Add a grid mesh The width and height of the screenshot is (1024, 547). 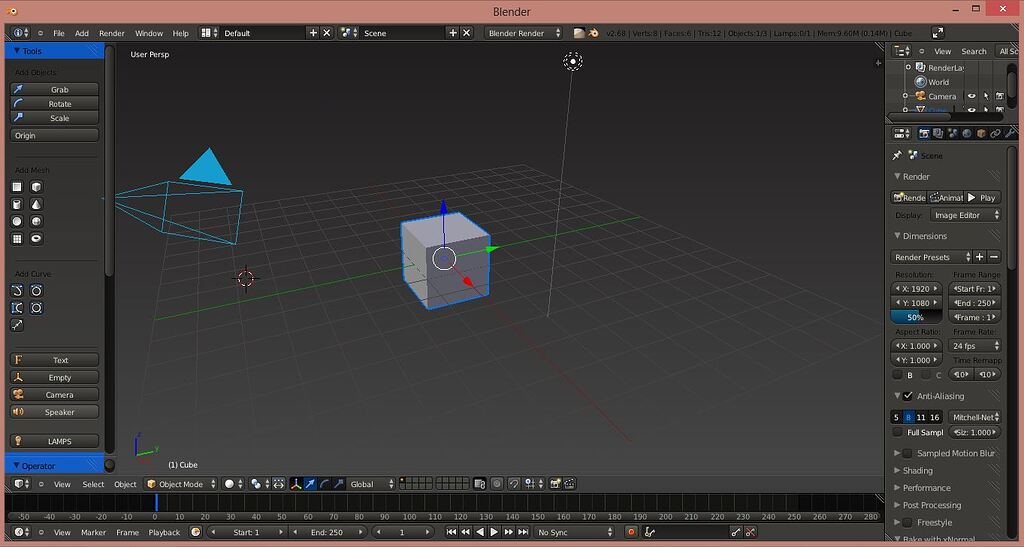pyautogui.click(x=18, y=238)
